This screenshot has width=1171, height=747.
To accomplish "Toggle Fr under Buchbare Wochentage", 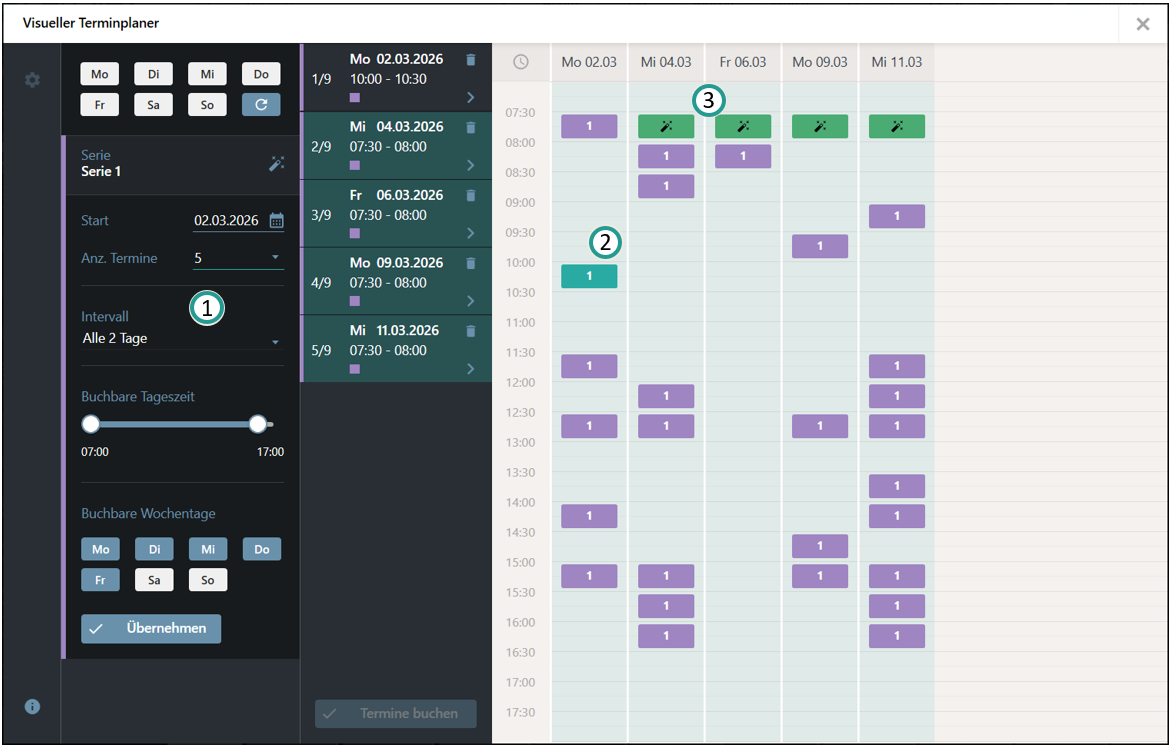I will [100, 579].
